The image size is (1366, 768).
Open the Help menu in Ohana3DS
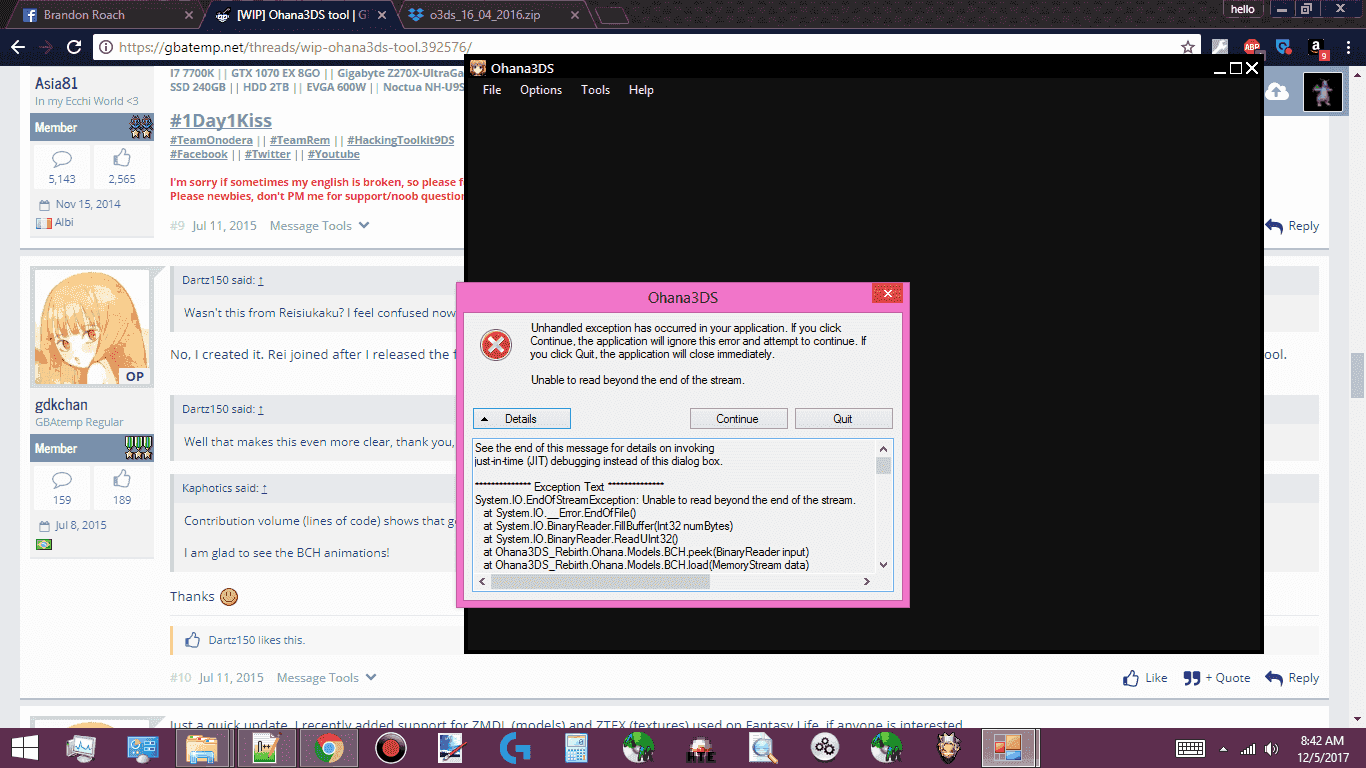pyautogui.click(x=641, y=90)
